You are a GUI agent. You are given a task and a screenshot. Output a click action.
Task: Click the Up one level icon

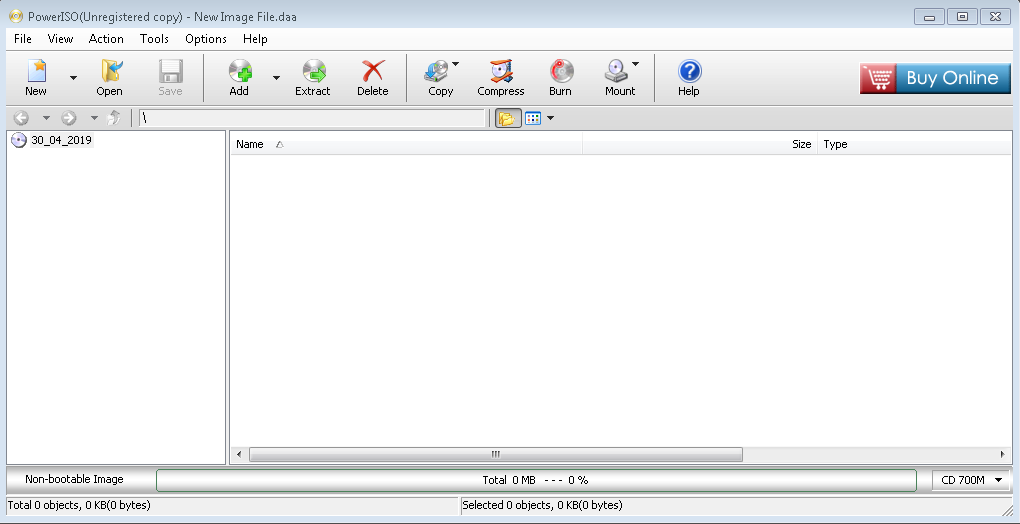tap(114, 118)
